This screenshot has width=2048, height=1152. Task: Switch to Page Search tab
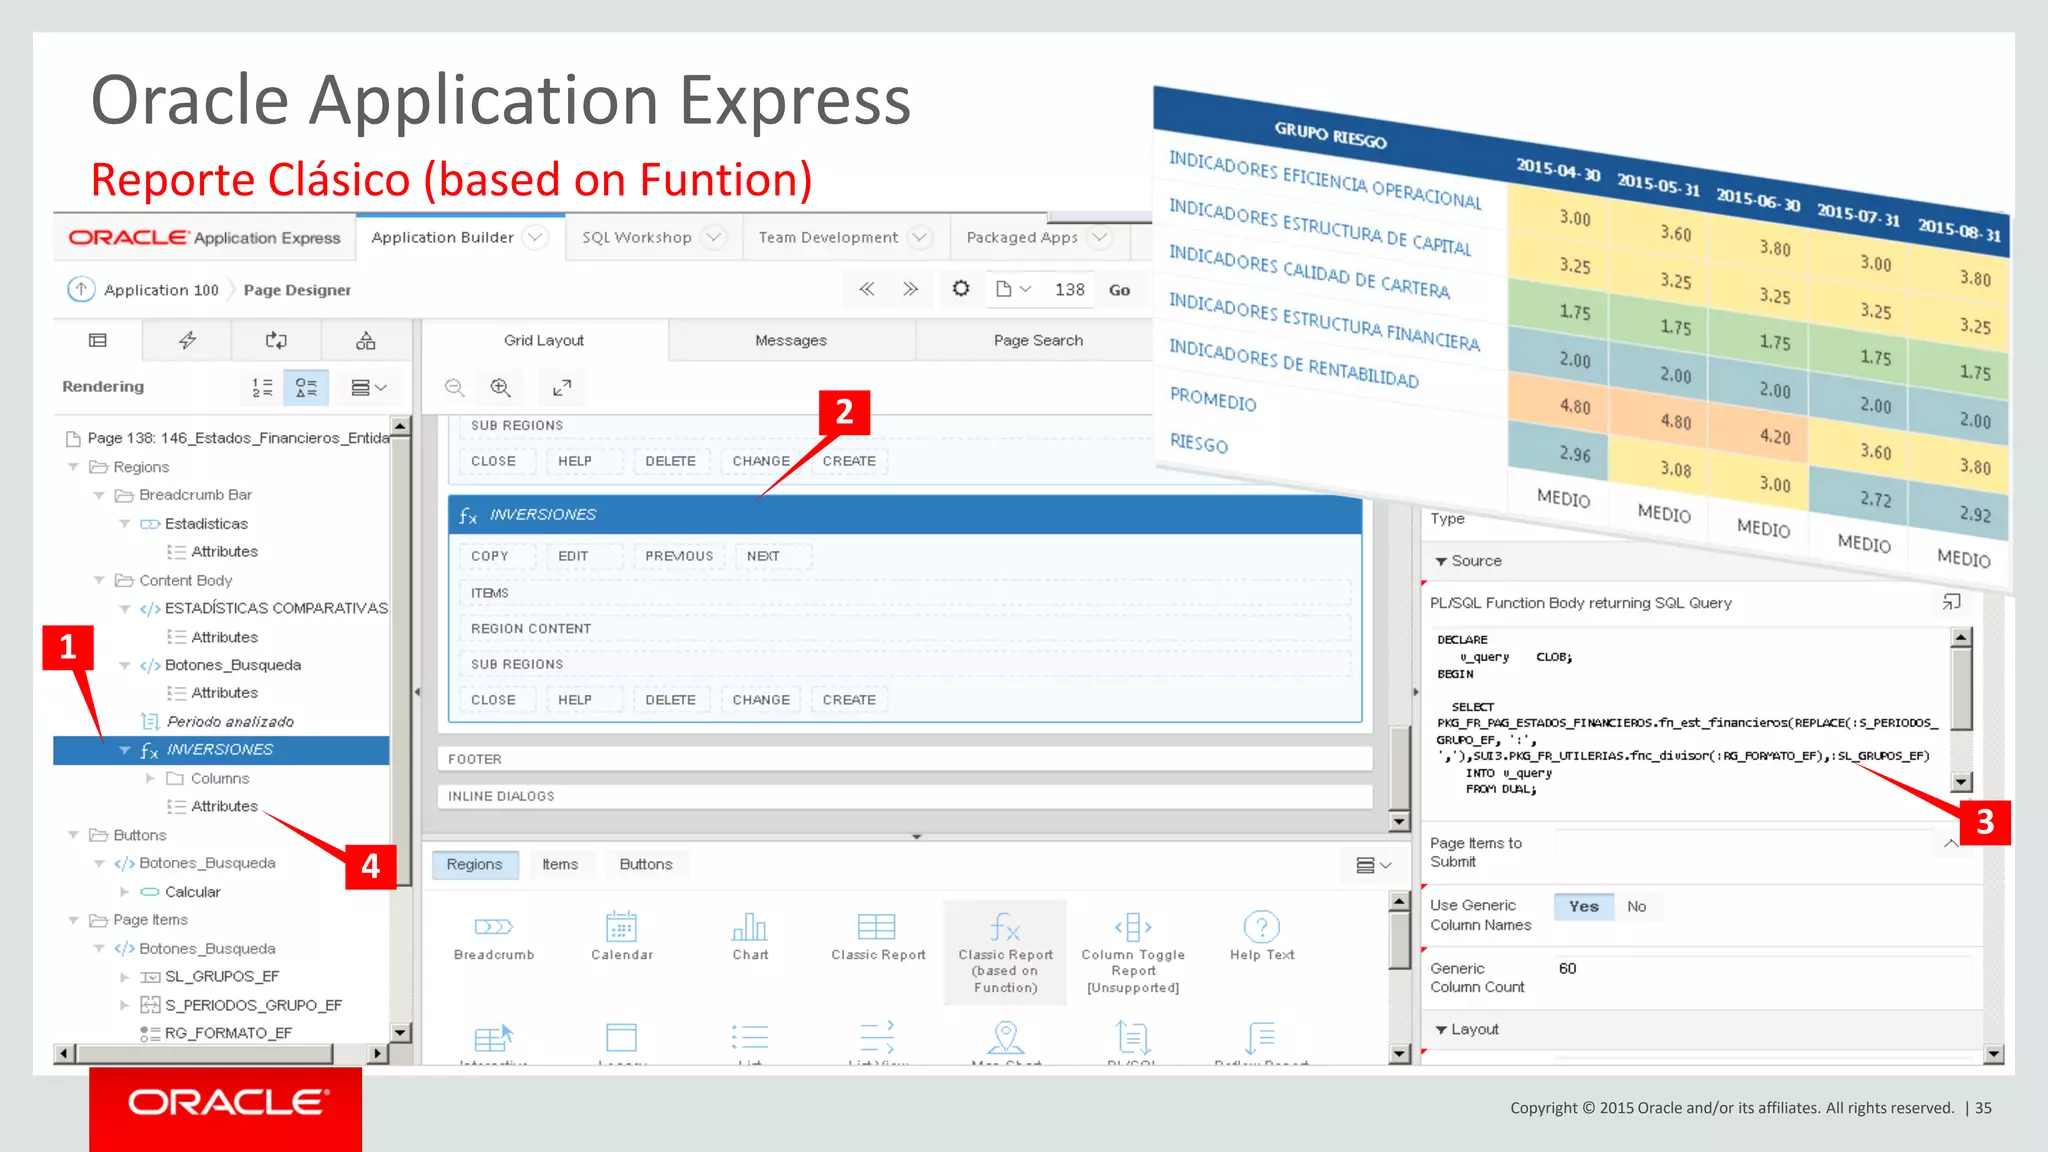click(1038, 341)
